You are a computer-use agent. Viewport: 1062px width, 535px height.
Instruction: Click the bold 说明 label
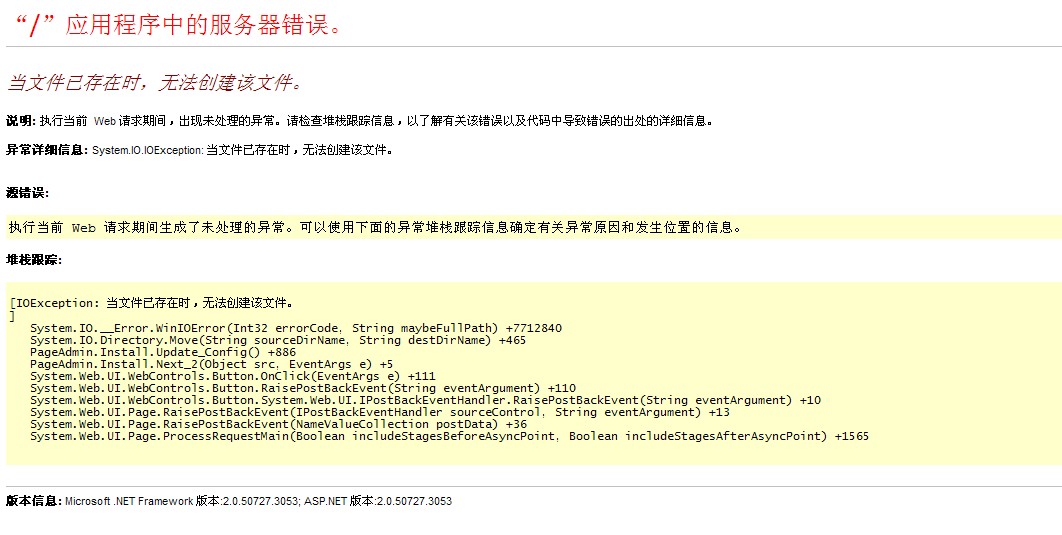click(20, 121)
